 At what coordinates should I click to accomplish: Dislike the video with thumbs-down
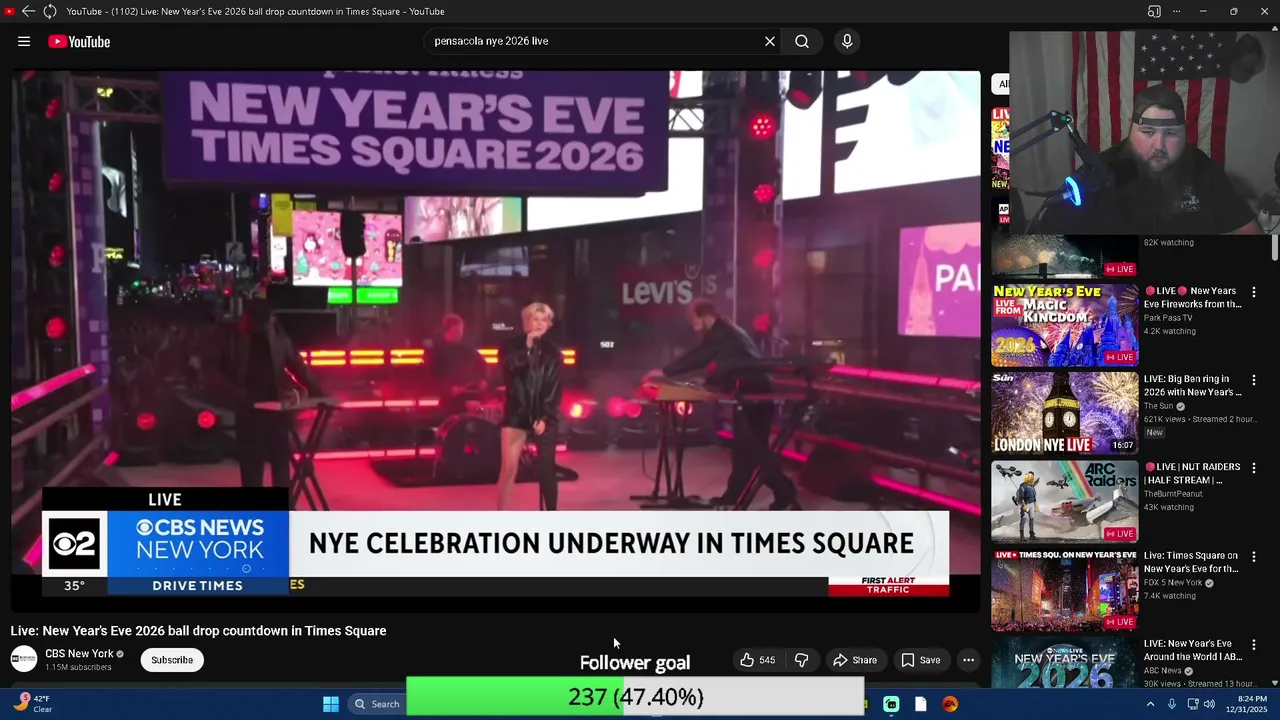click(801, 660)
